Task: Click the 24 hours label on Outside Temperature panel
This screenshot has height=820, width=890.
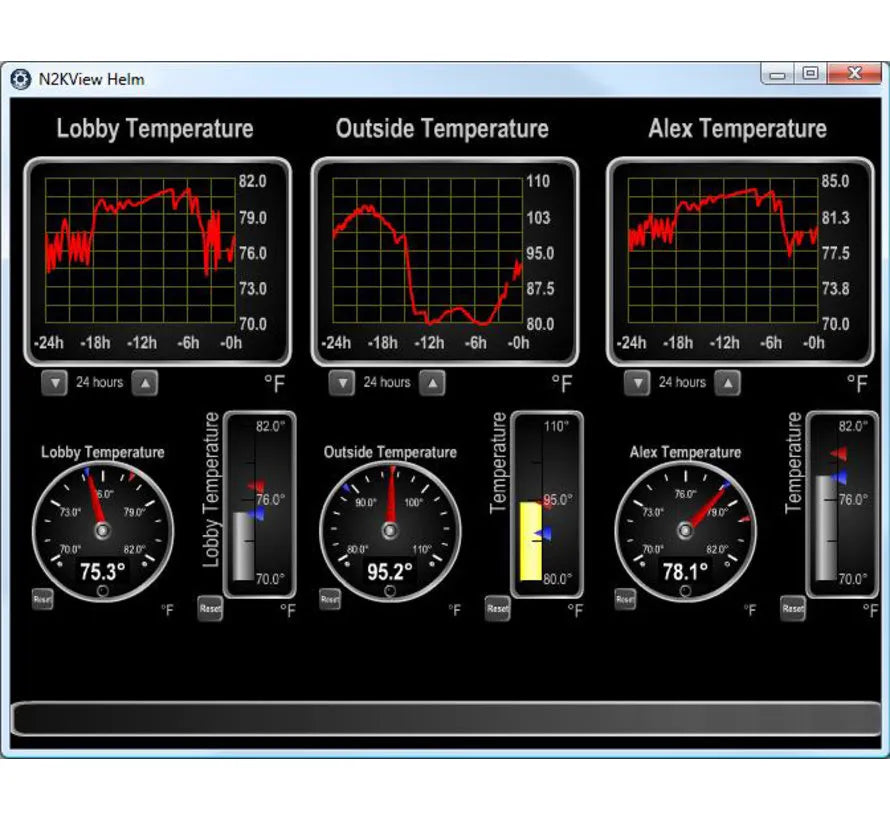Action: [386, 382]
